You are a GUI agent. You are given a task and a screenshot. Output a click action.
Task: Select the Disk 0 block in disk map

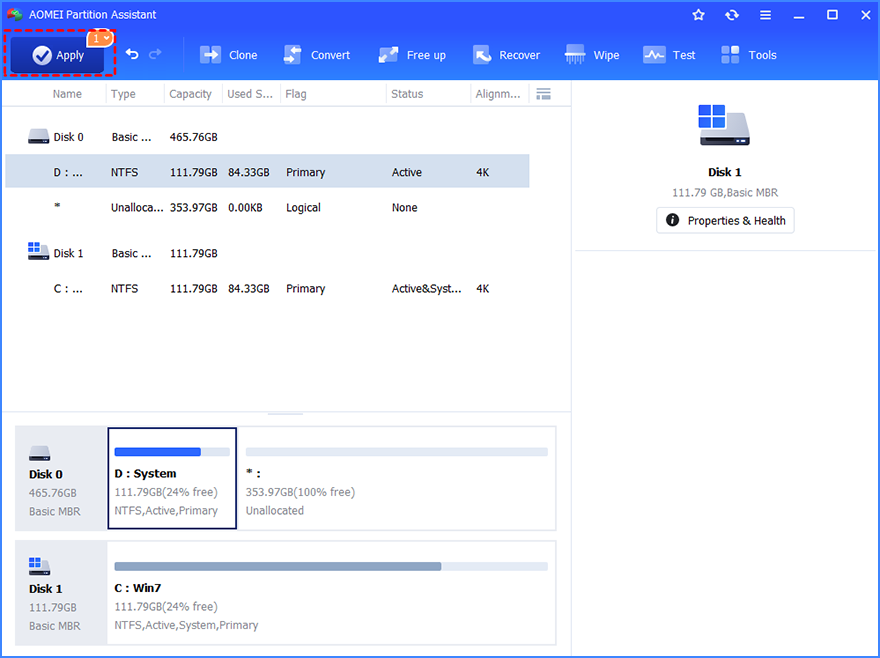(61, 478)
